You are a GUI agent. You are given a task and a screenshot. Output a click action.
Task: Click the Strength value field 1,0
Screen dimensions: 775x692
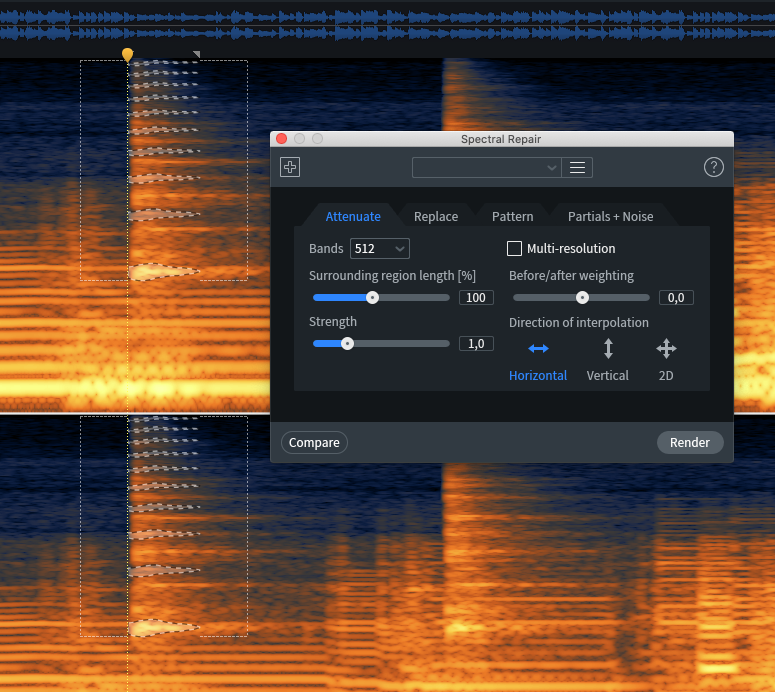tap(476, 344)
